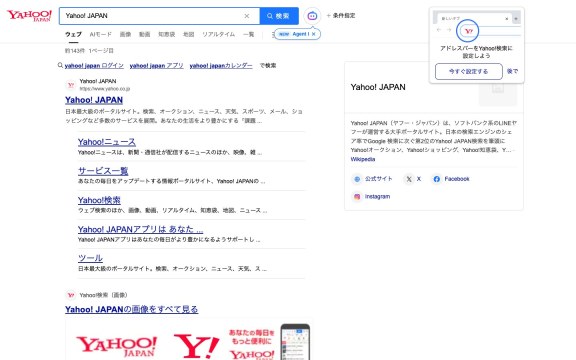Click 今すぐ設定する in the popup
576x360 pixels.
[469, 71]
